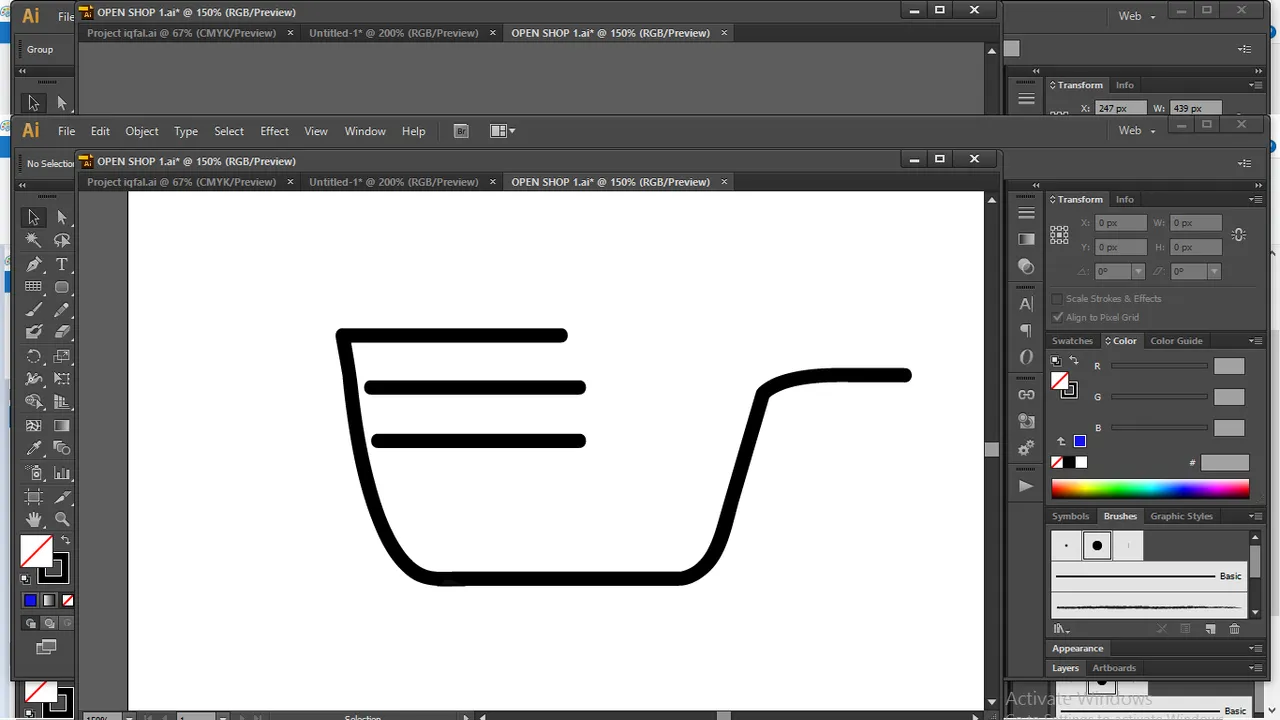Open the Brushes panel flyout menu

(1257, 516)
